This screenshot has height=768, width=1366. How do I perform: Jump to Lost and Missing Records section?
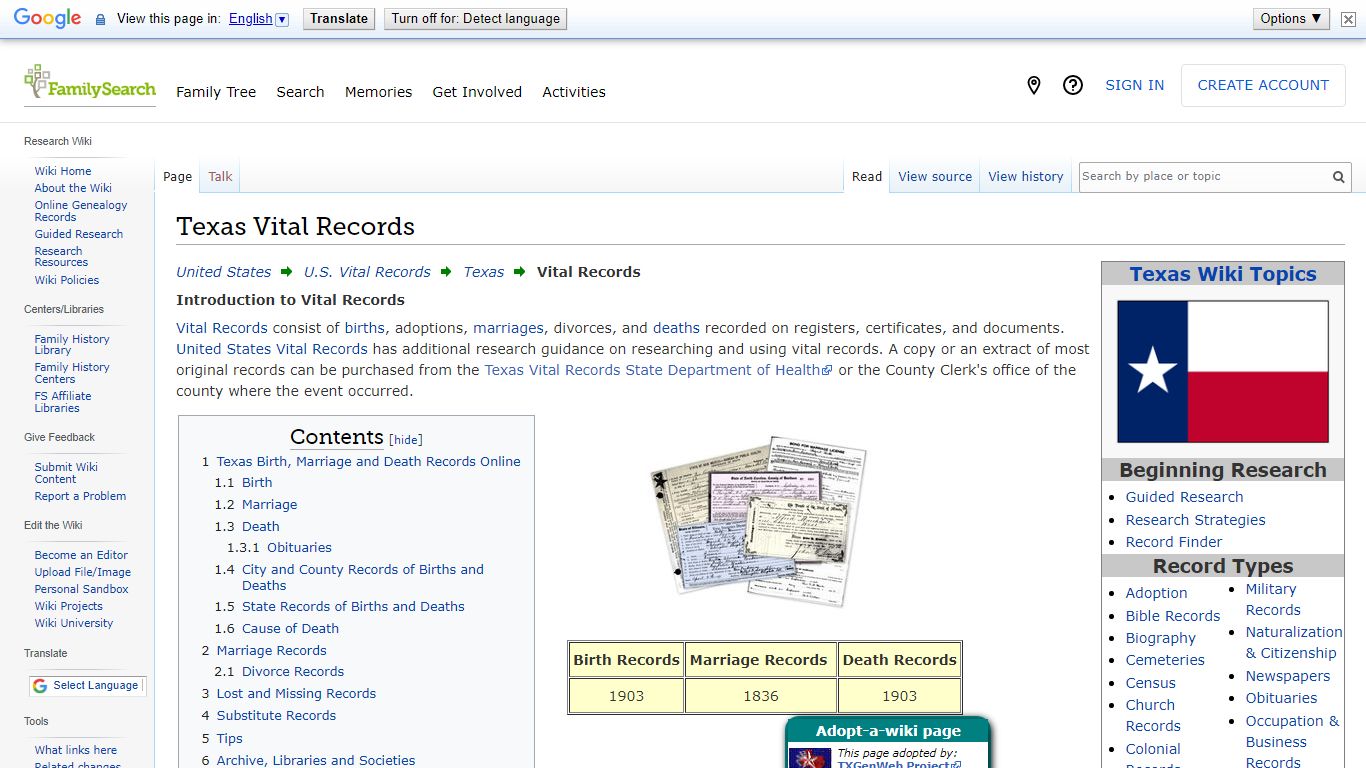pyautogui.click(x=296, y=694)
